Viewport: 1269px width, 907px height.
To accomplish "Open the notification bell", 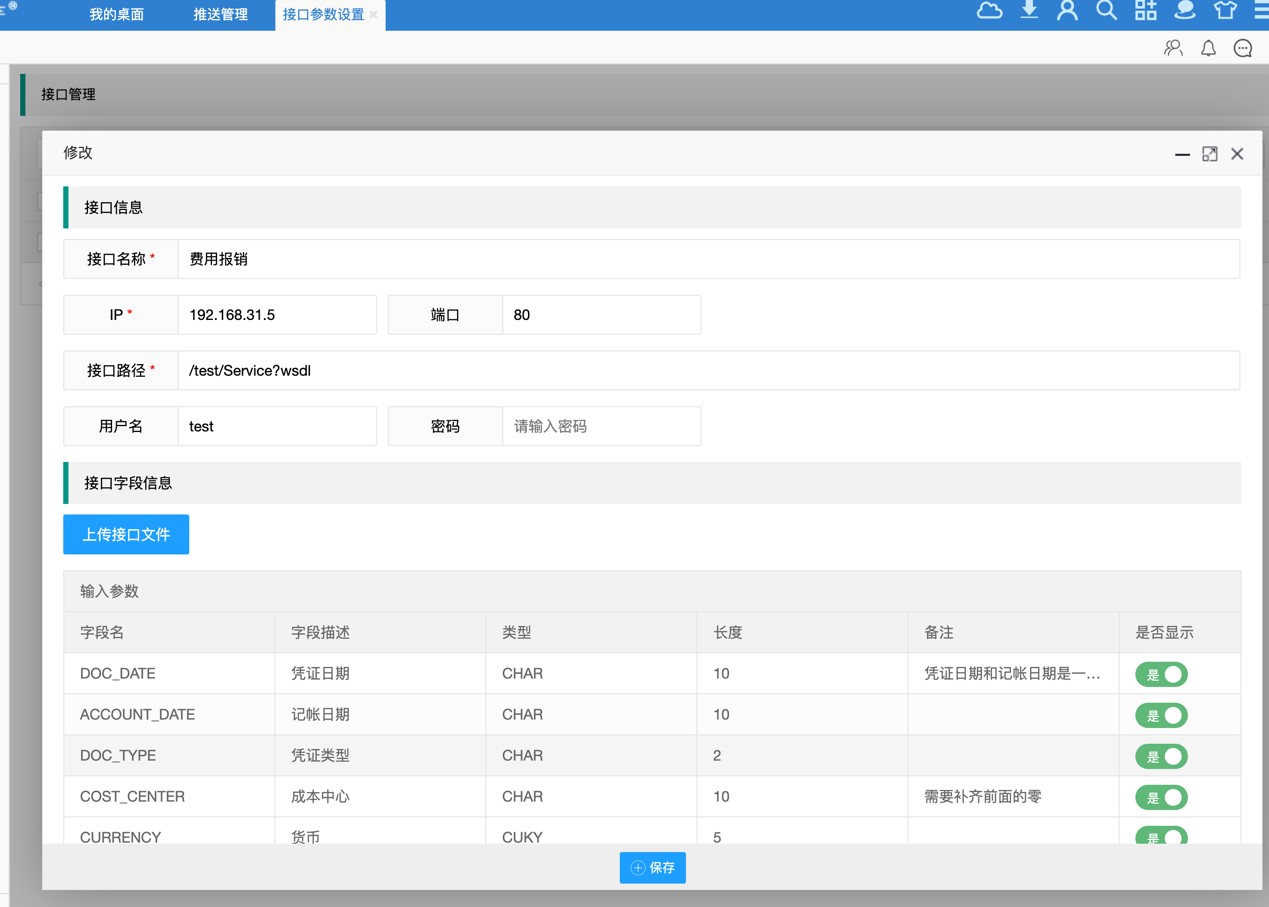I will [1208, 48].
